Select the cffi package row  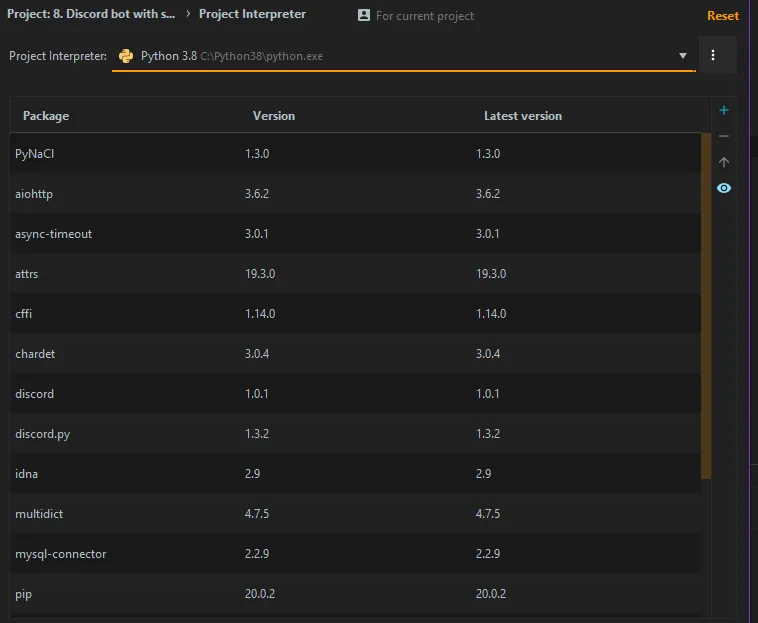point(355,314)
